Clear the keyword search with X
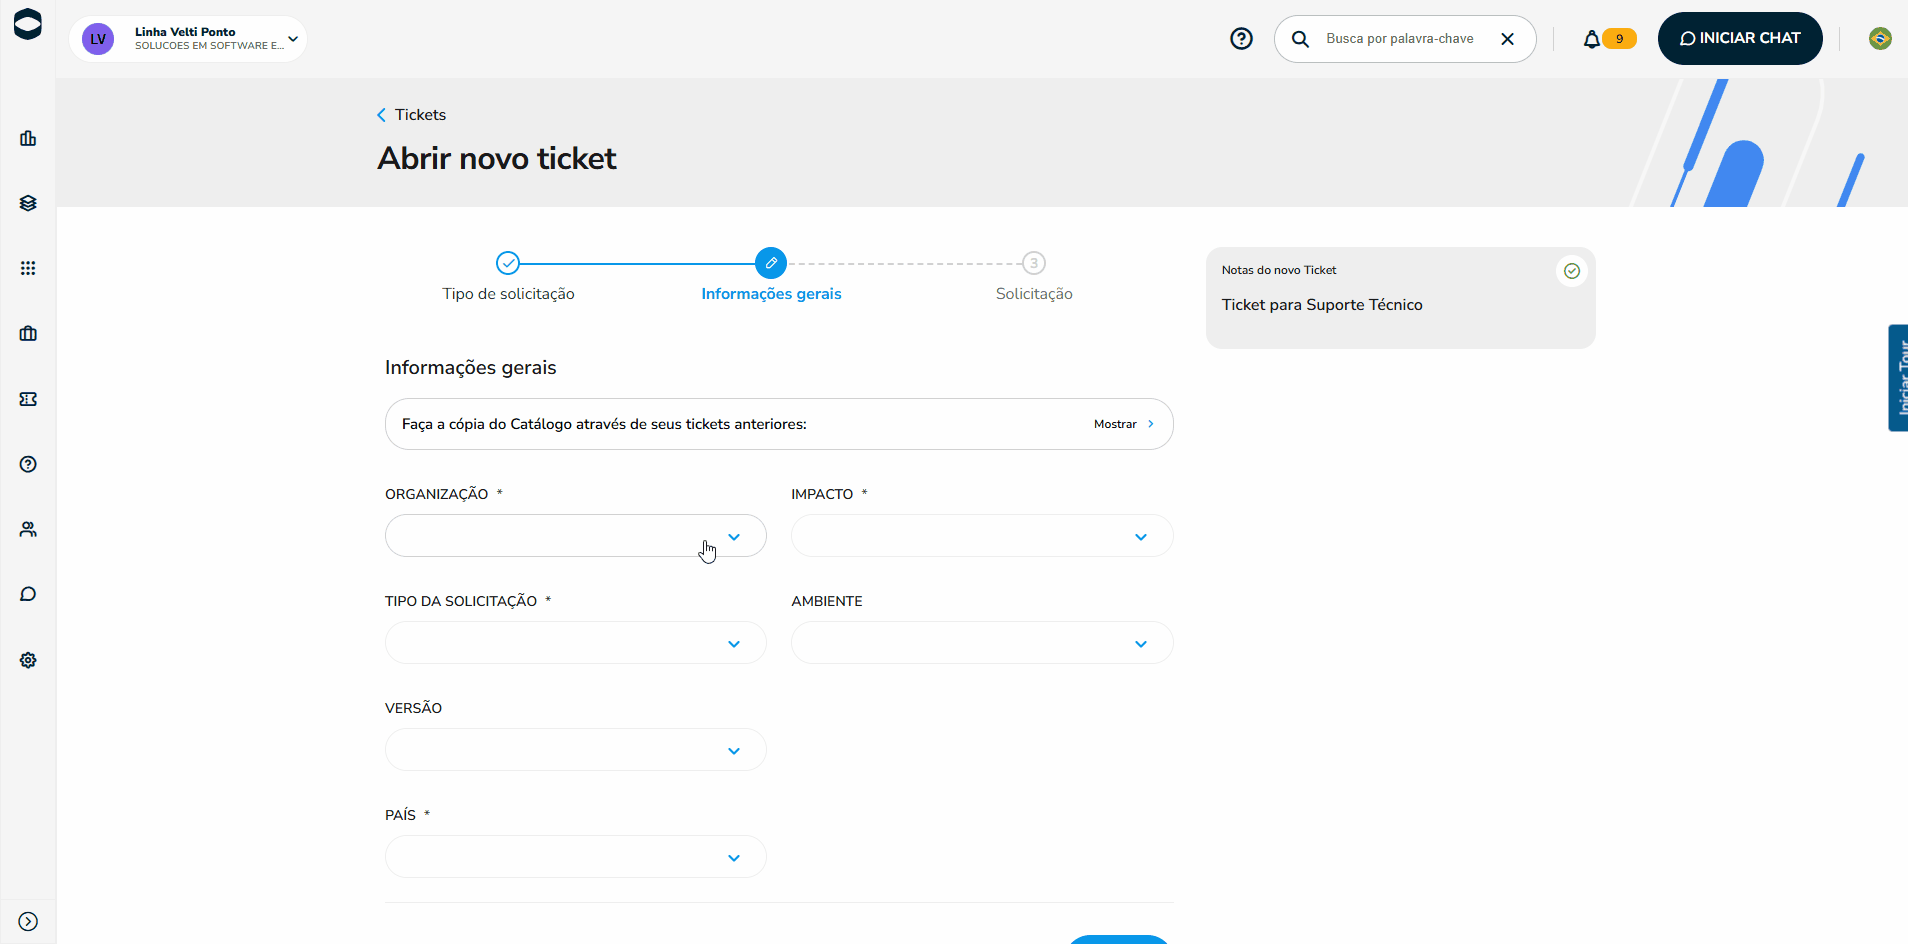The height and width of the screenshot is (944, 1908). coord(1508,39)
